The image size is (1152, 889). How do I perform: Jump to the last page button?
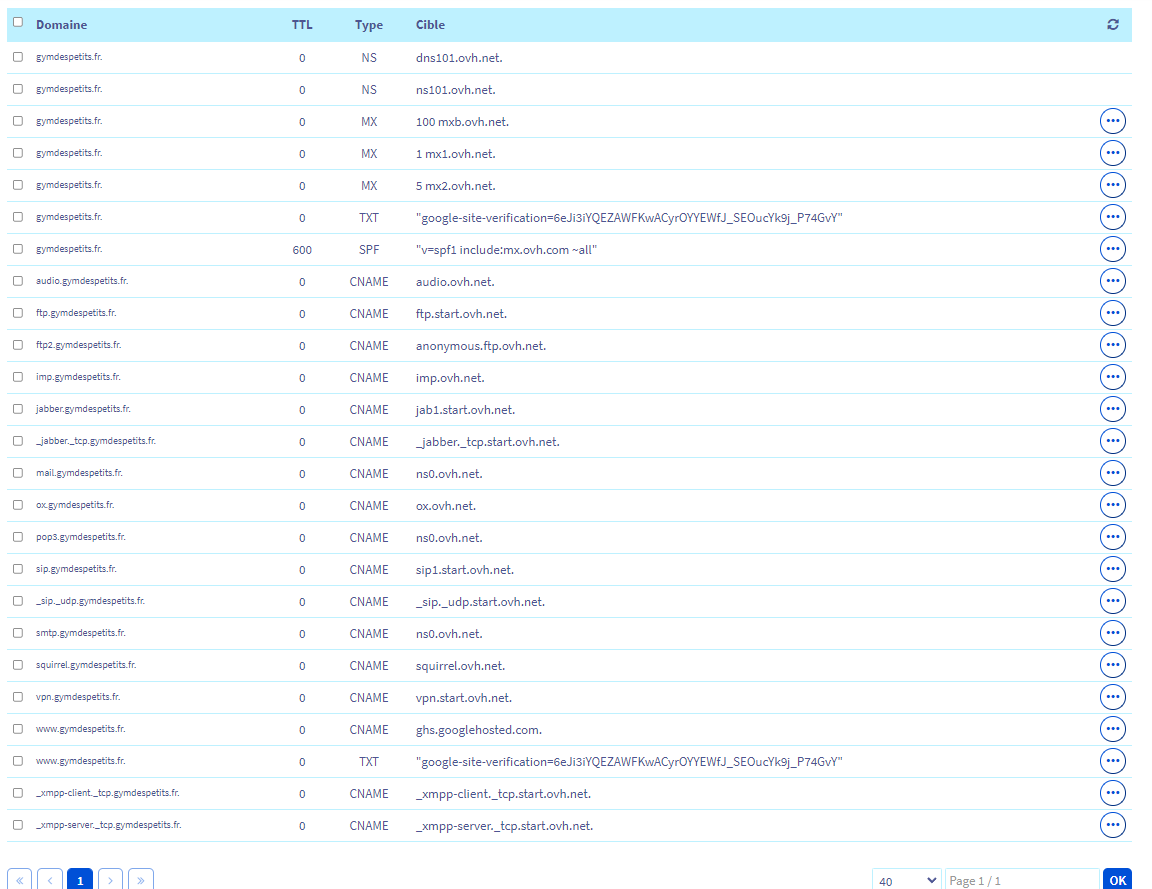coord(141,880)
